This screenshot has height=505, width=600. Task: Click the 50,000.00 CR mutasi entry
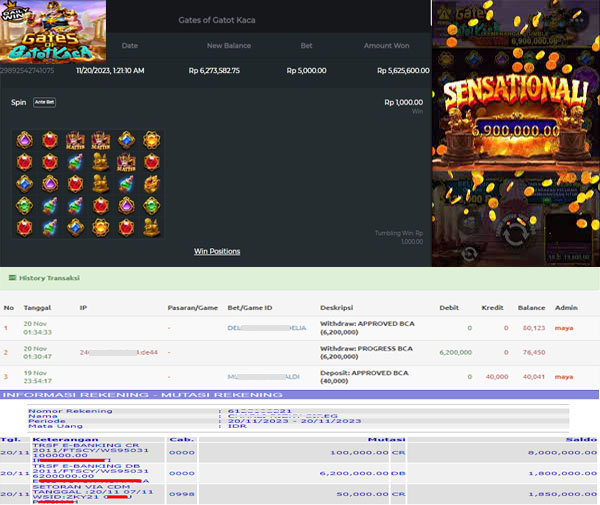[371, 494]
